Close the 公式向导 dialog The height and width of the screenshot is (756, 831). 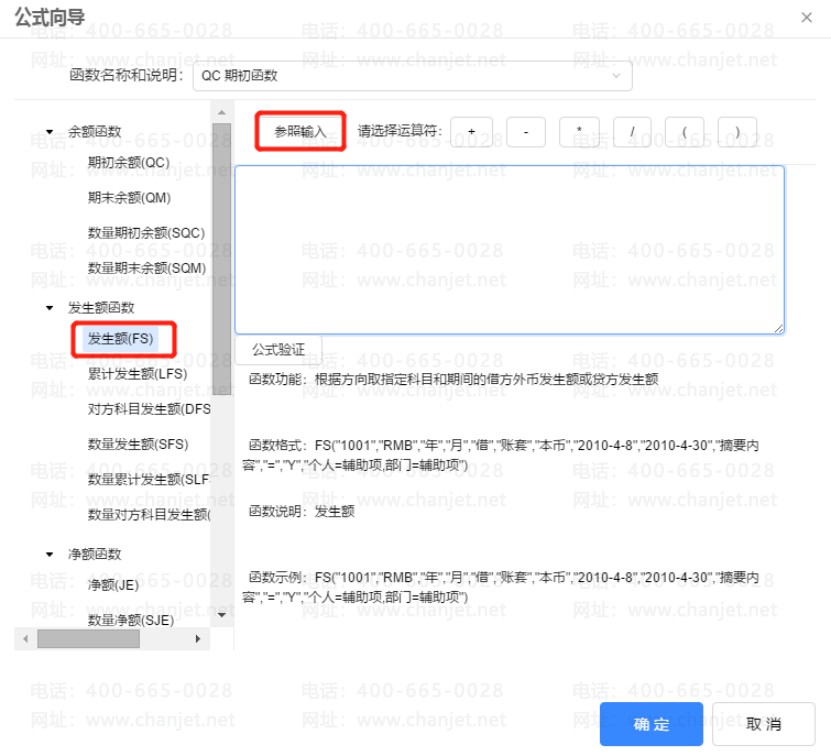pos(806,17)
